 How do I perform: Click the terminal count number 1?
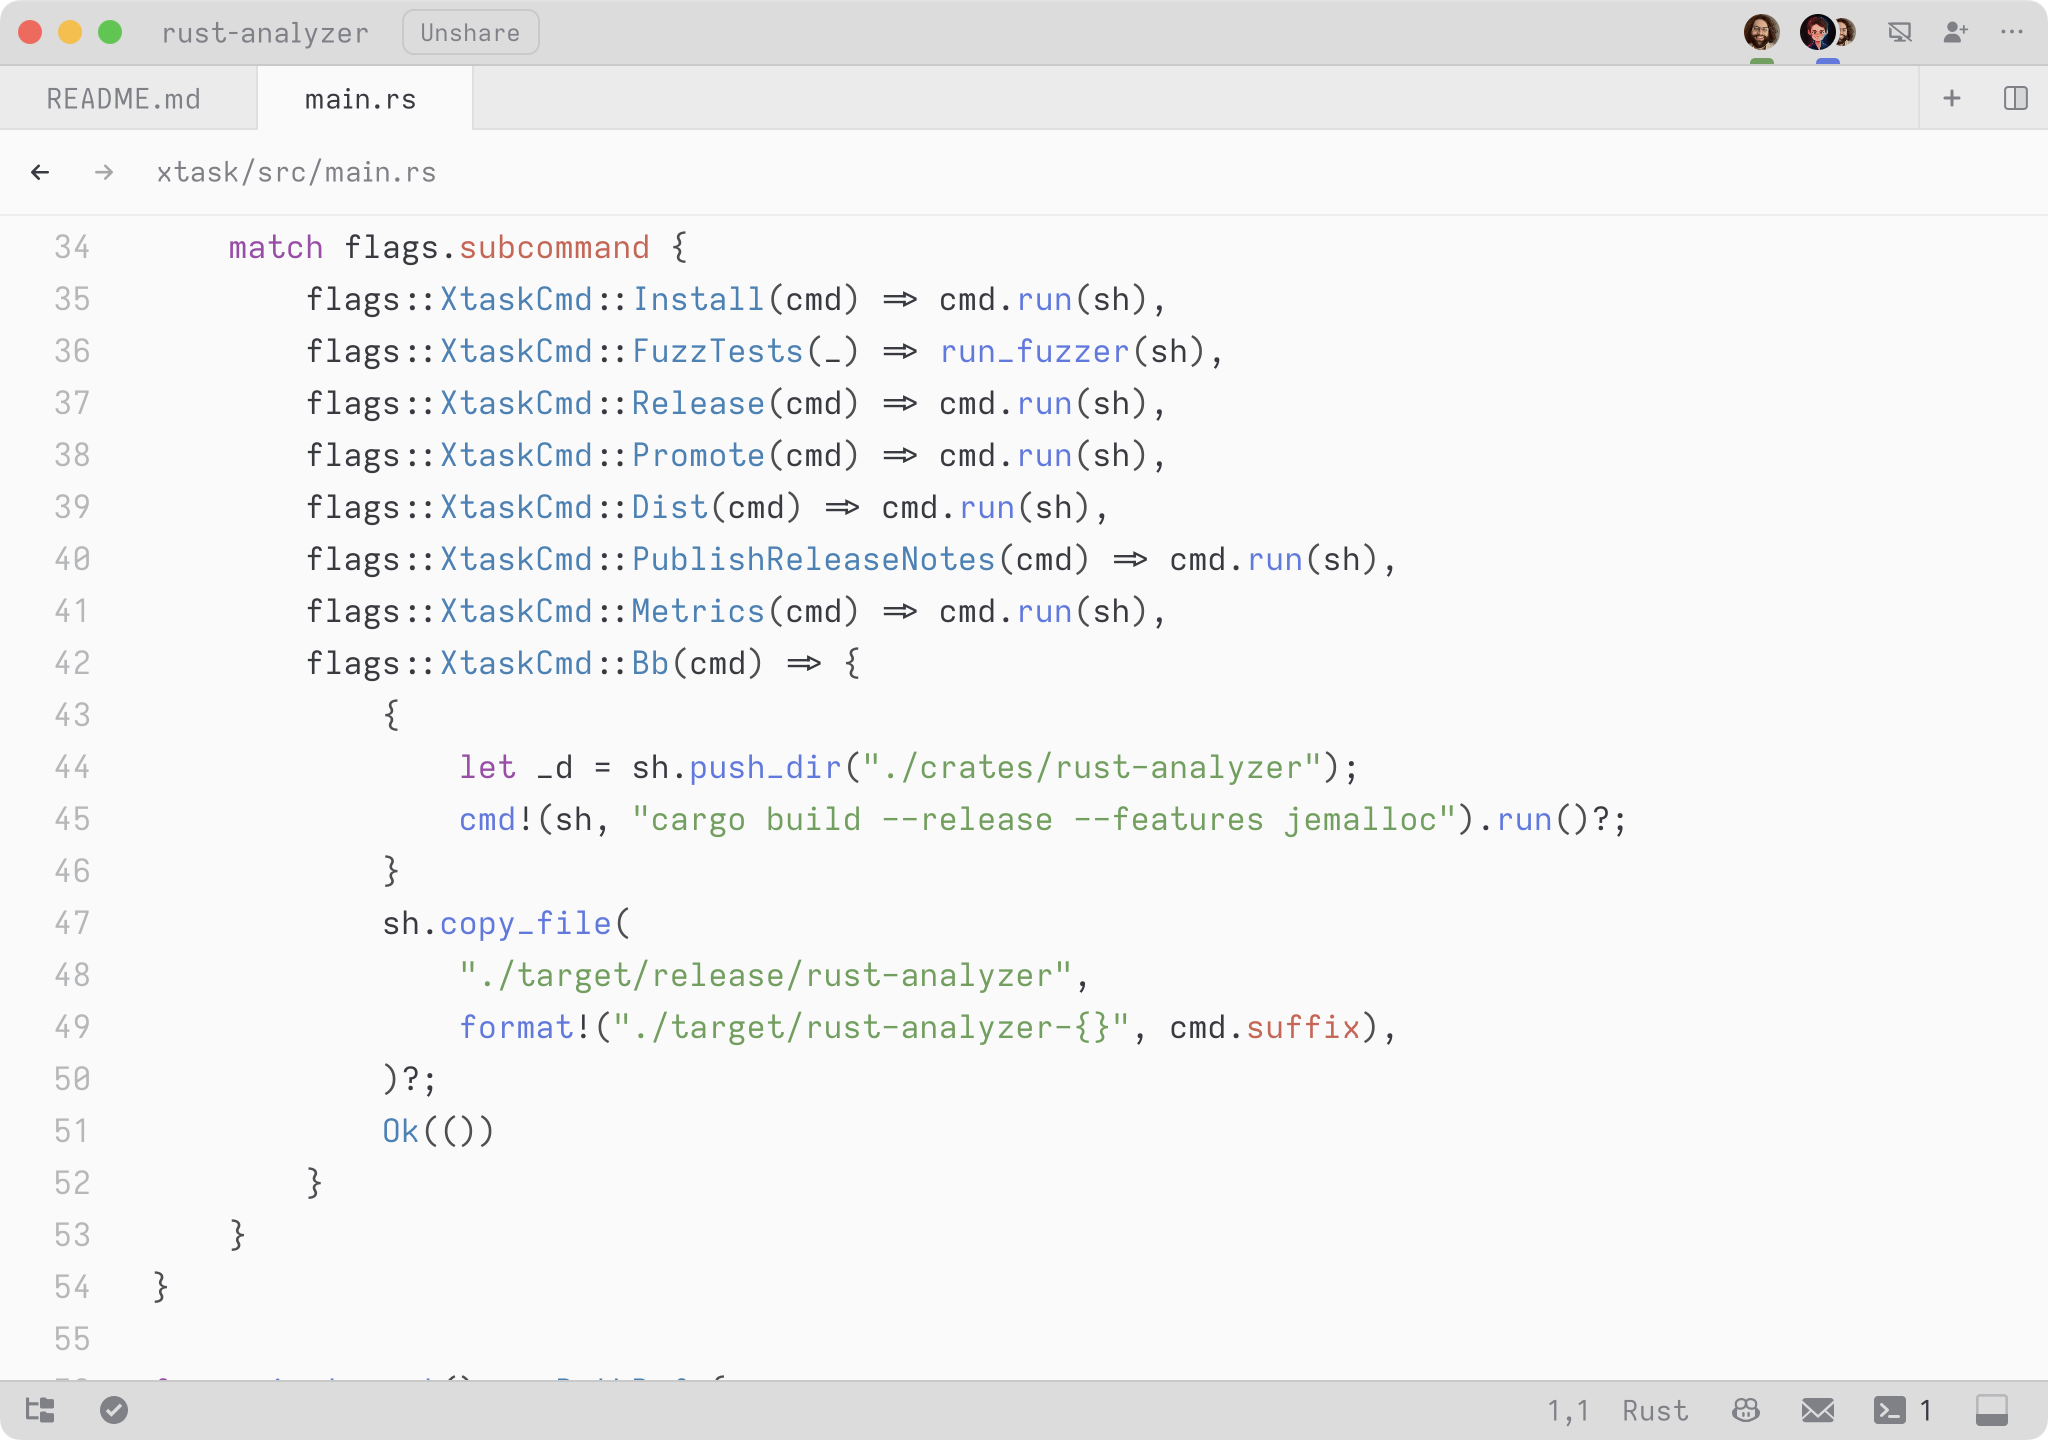point(1925,1410)
